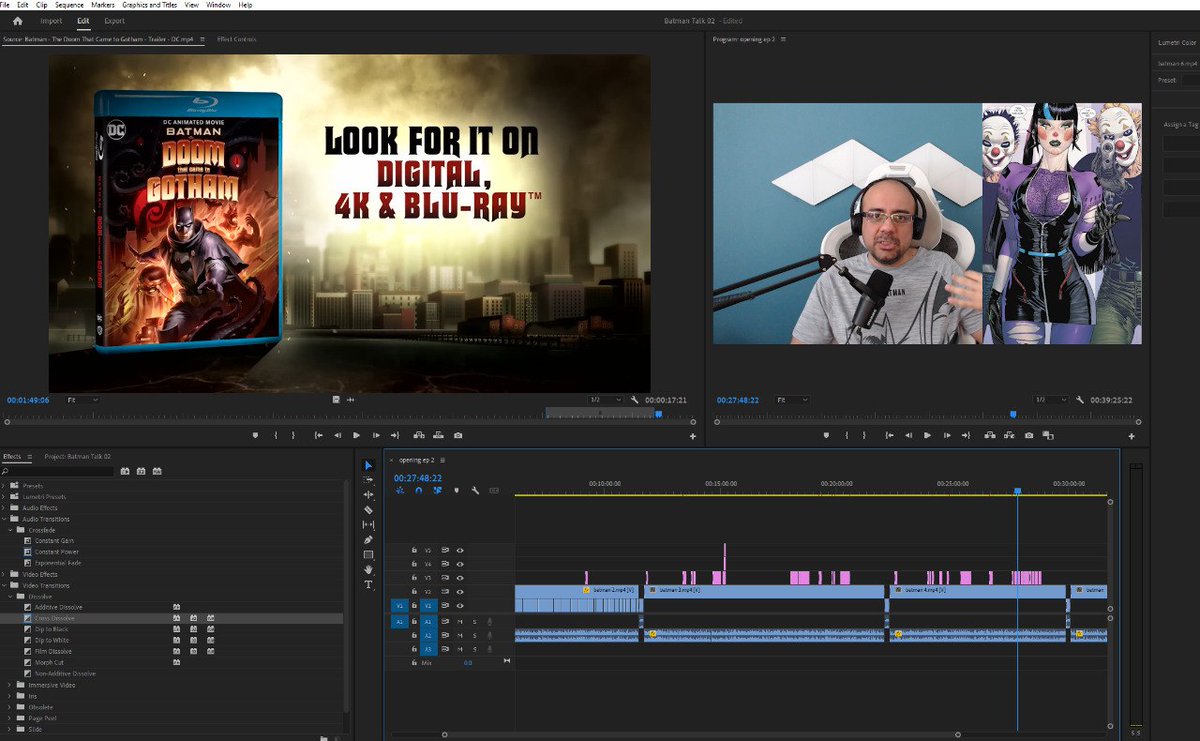Open Program monitor button editor plus
Viewport: 1200px width, 741px height.
[x=1132, y=436]
